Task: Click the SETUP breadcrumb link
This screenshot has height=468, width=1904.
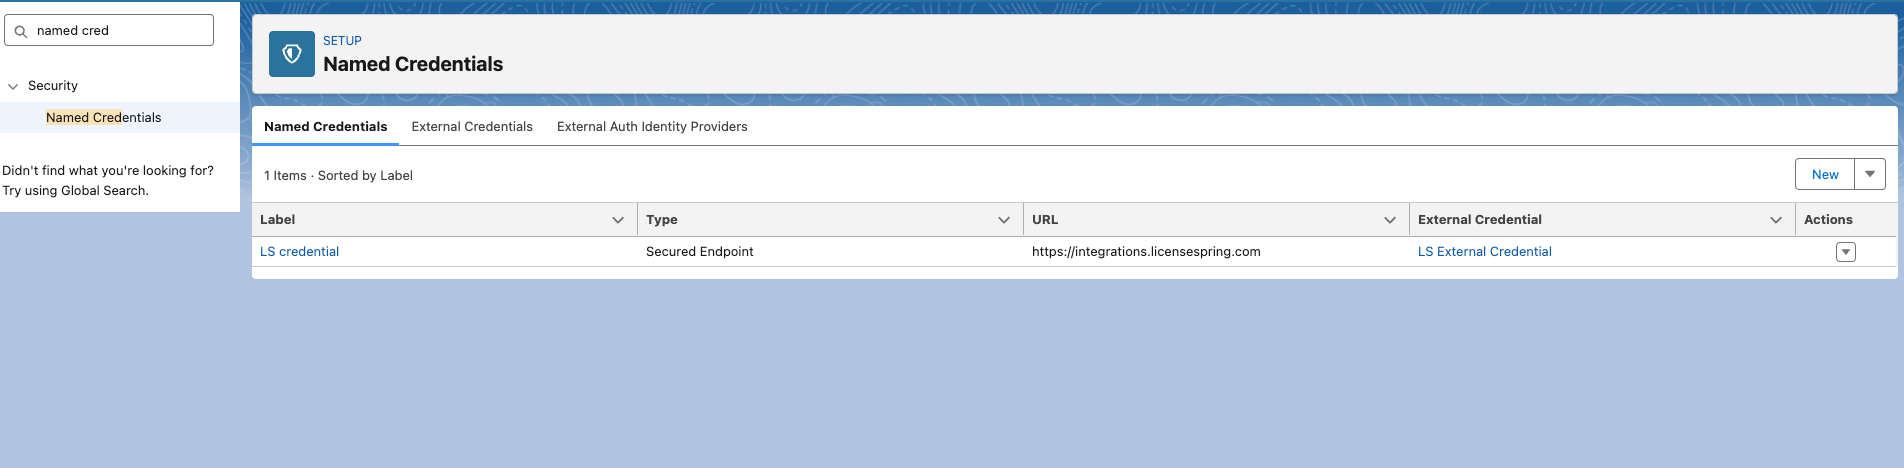Action: coord(342,41)
